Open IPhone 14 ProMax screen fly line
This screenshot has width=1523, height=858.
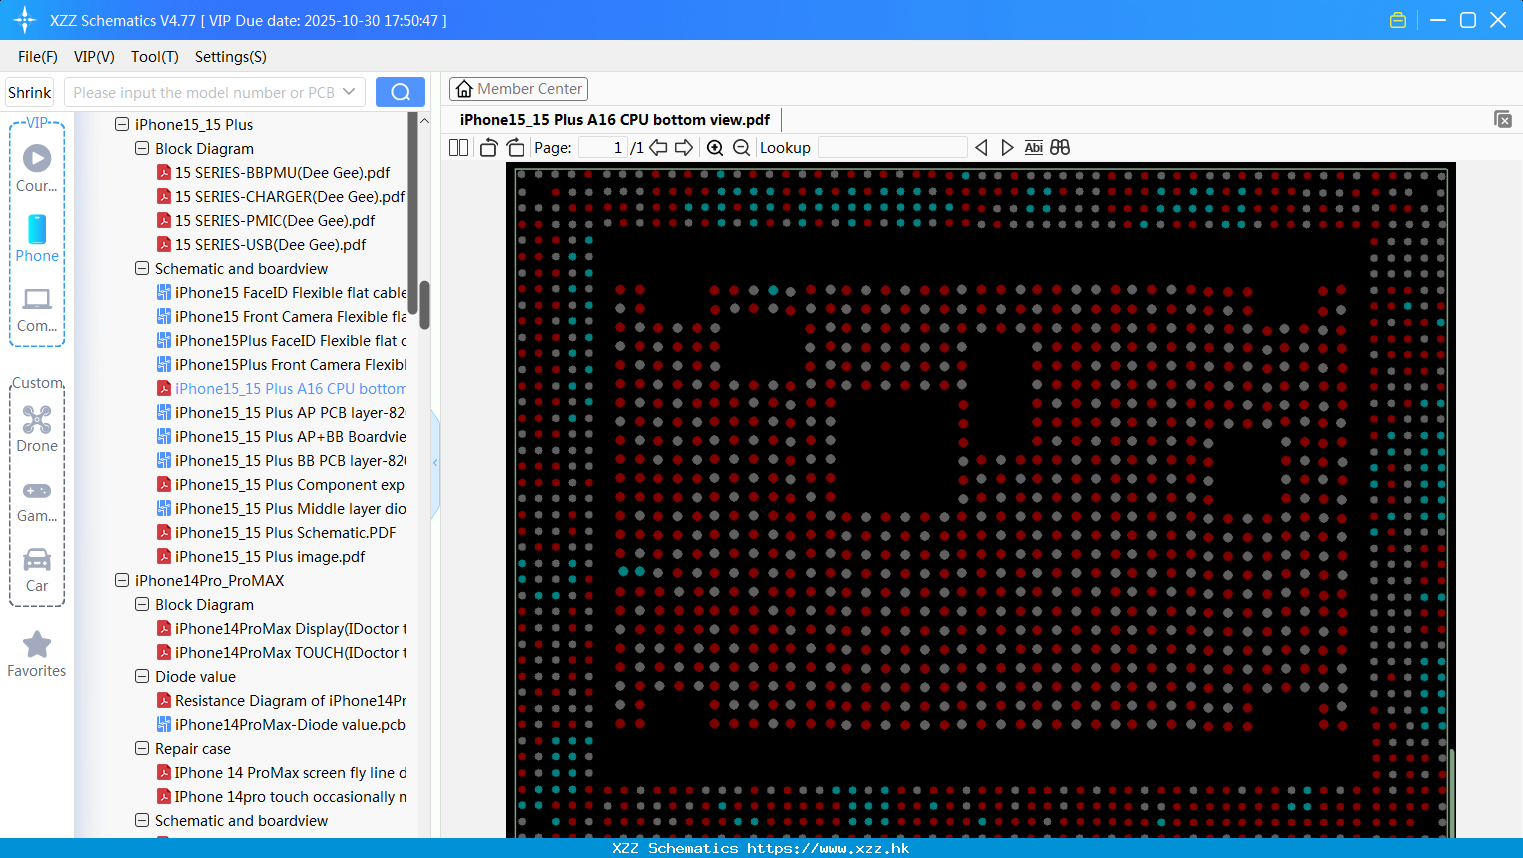(x=281, y=772)
